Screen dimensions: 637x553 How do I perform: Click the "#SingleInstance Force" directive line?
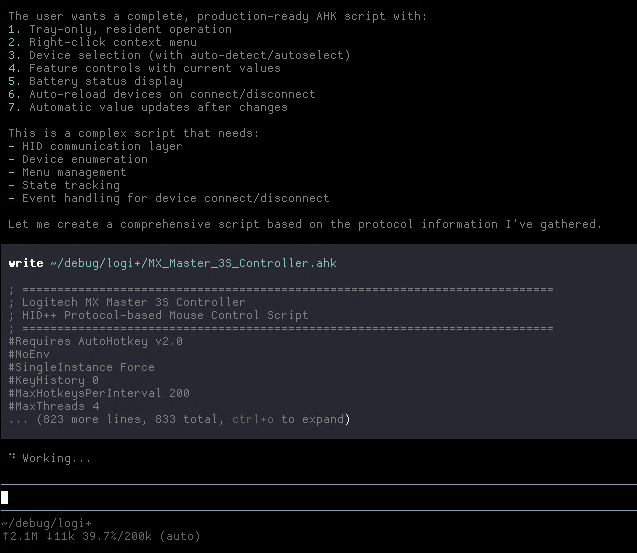(81, 367)
